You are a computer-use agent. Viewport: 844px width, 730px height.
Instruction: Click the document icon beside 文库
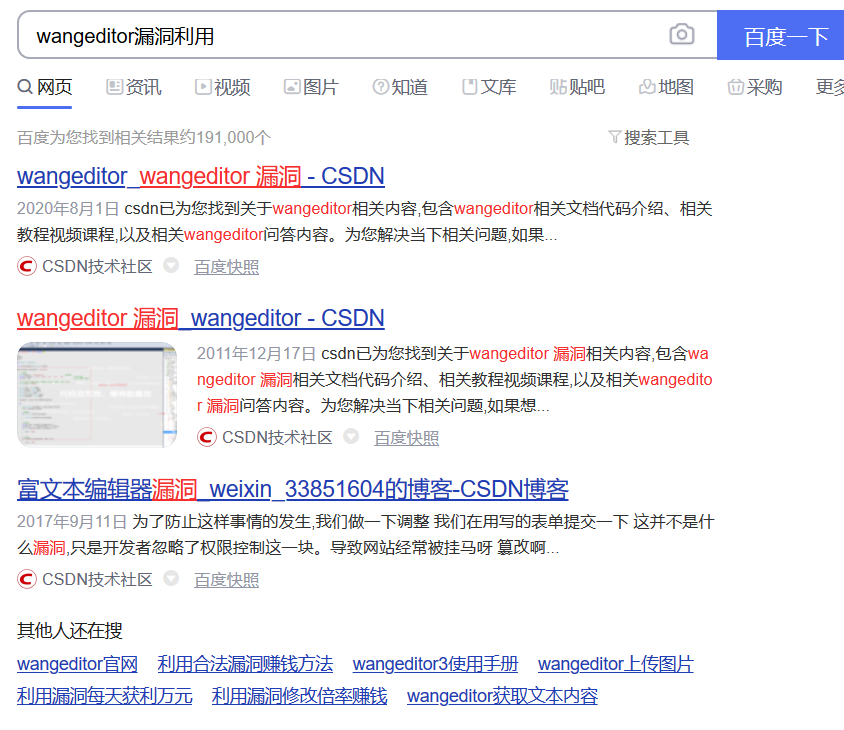(469, 86)
